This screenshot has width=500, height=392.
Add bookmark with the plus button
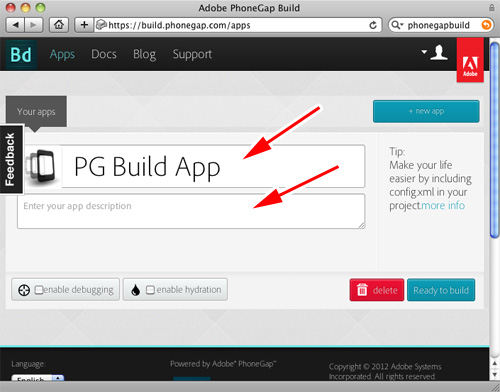(x=84, y=25)
